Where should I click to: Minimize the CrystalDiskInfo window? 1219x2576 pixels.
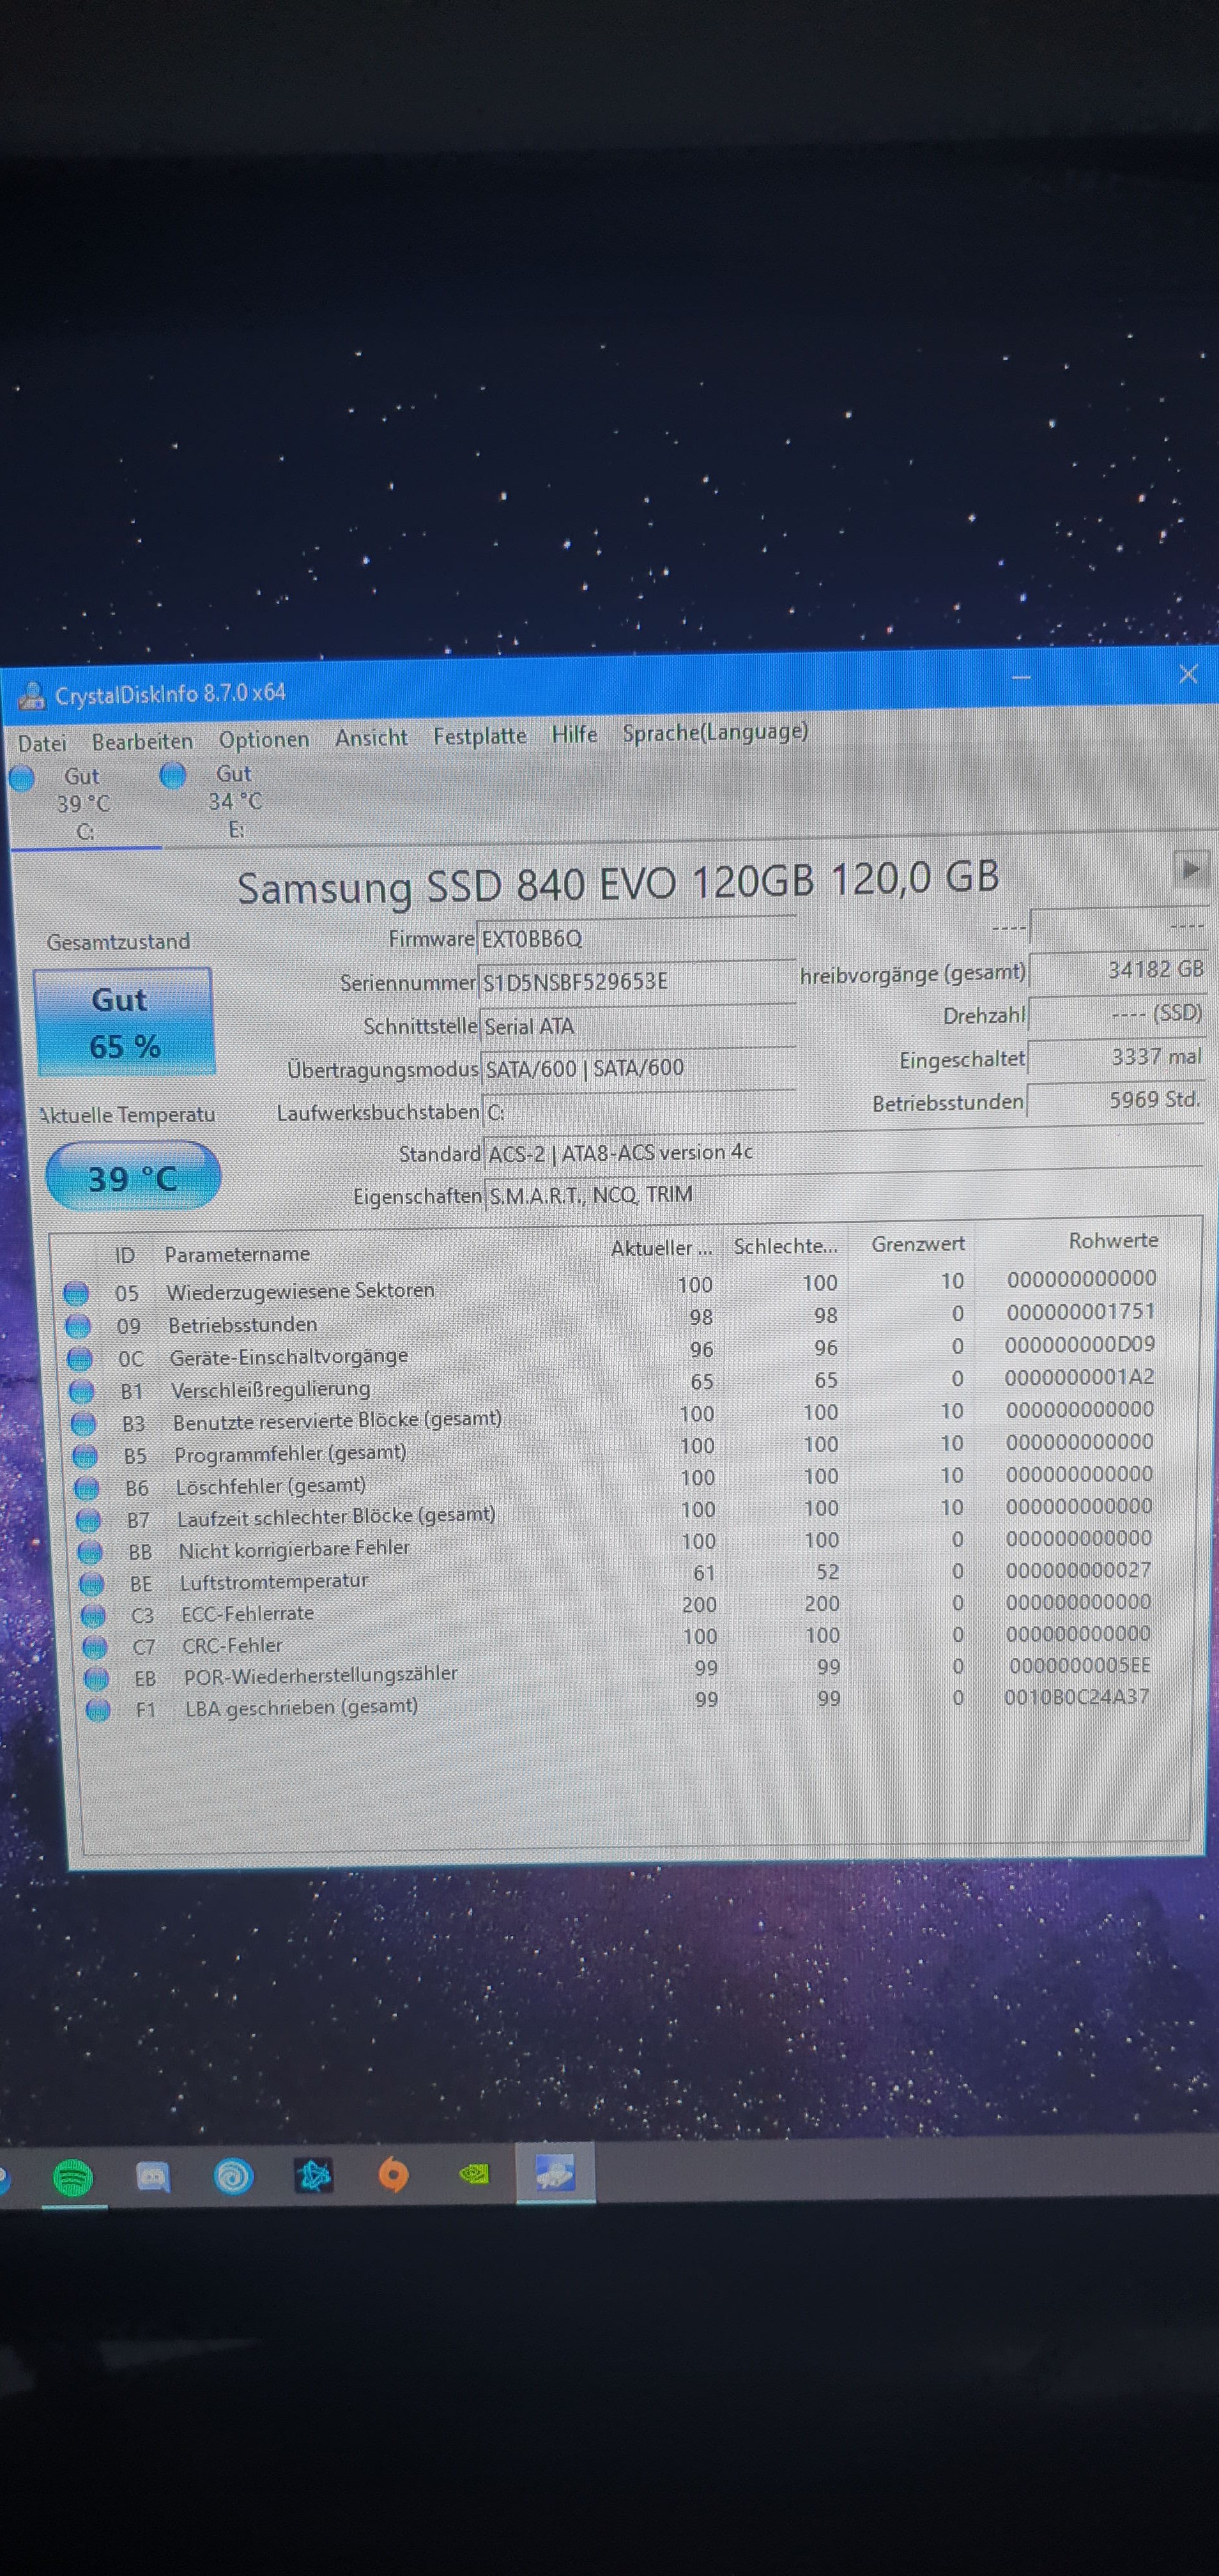[x=1021, y=678]
